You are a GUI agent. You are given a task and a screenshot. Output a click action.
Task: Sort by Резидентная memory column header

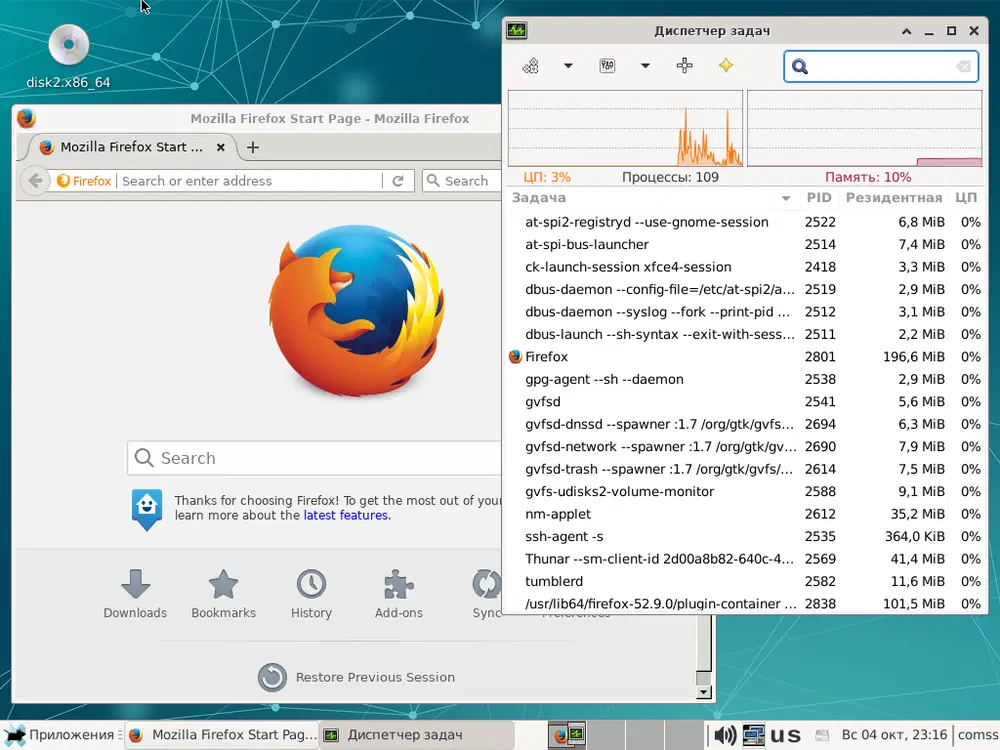893,198
